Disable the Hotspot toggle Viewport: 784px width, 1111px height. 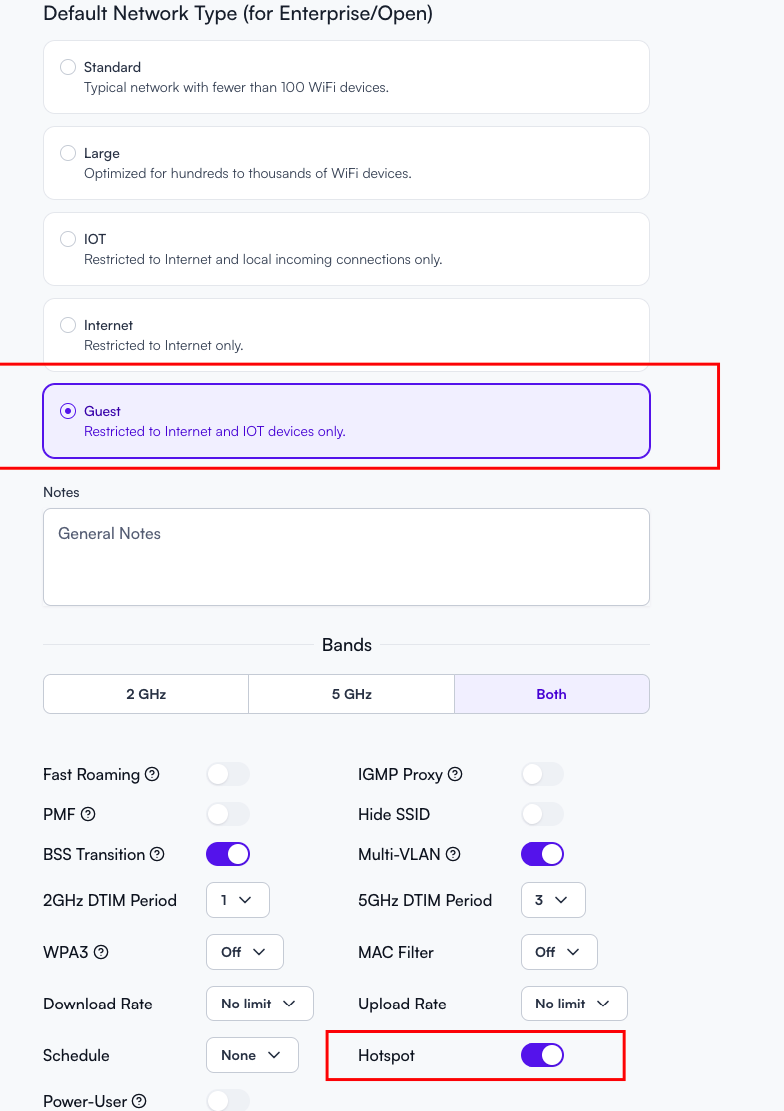(x=542, y=1055)
